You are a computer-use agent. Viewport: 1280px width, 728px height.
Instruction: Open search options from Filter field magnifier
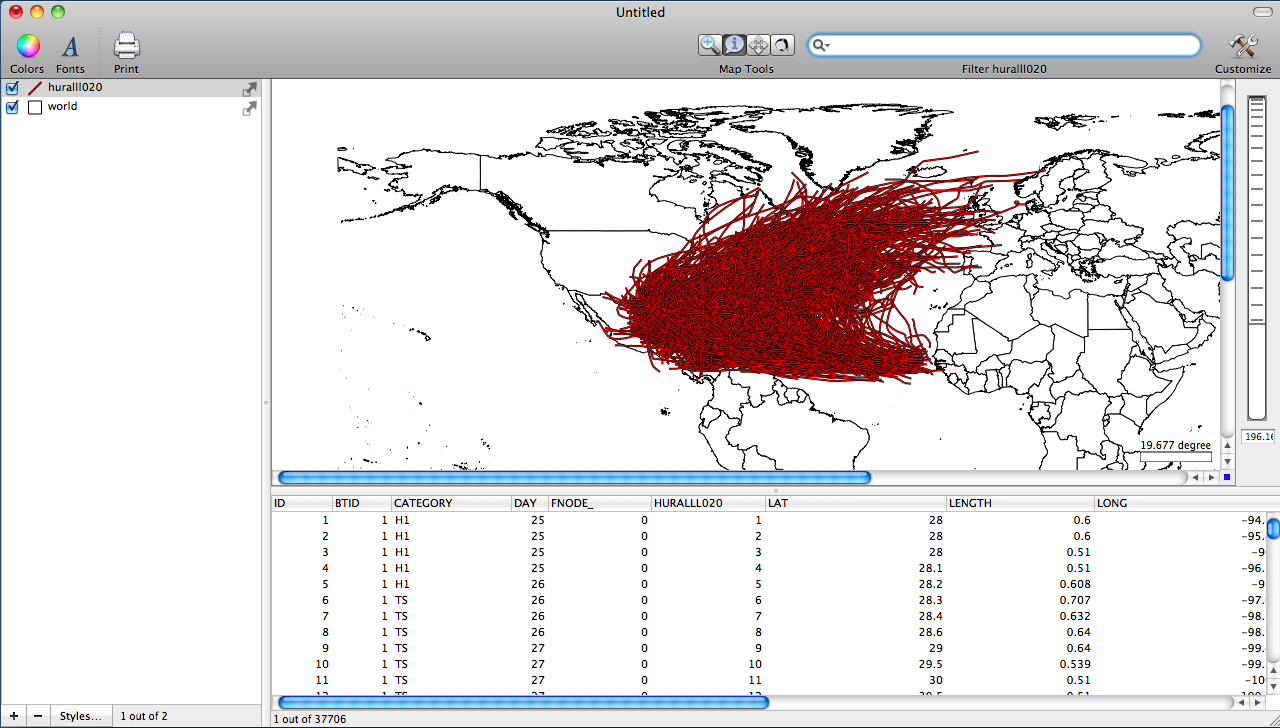tap(822, 45)
